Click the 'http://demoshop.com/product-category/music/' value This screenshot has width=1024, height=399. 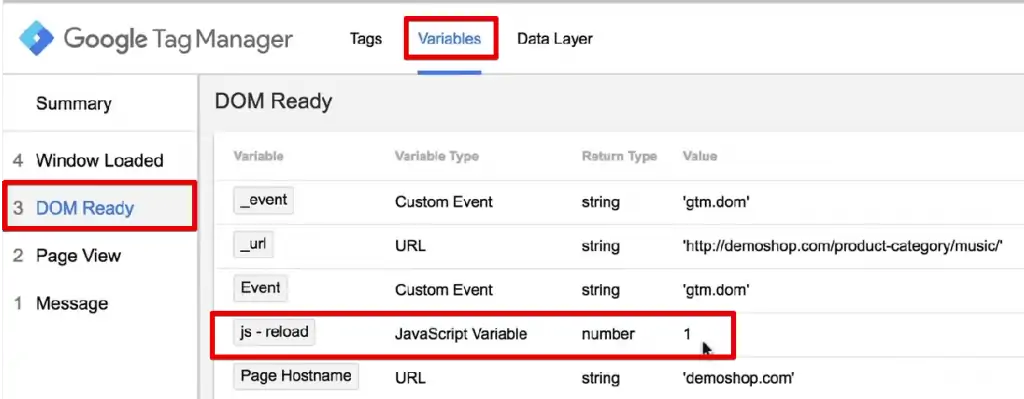842,246
